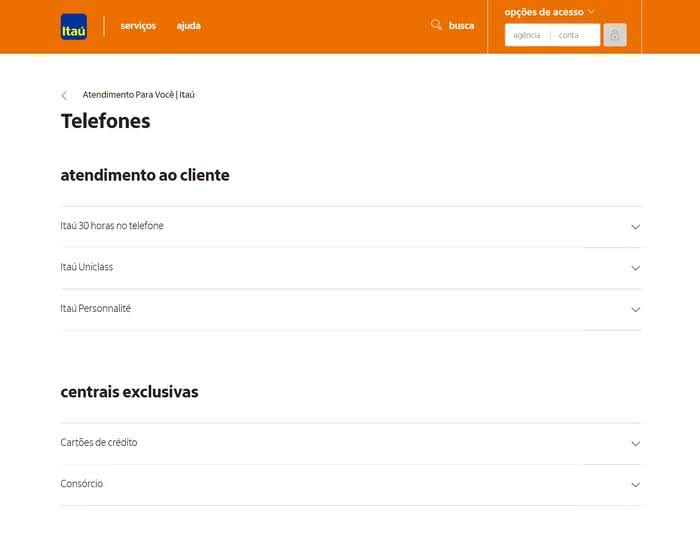Go back using the left arrow icon
The width and height of the screenshot is (700, 533).
[65, 95]
